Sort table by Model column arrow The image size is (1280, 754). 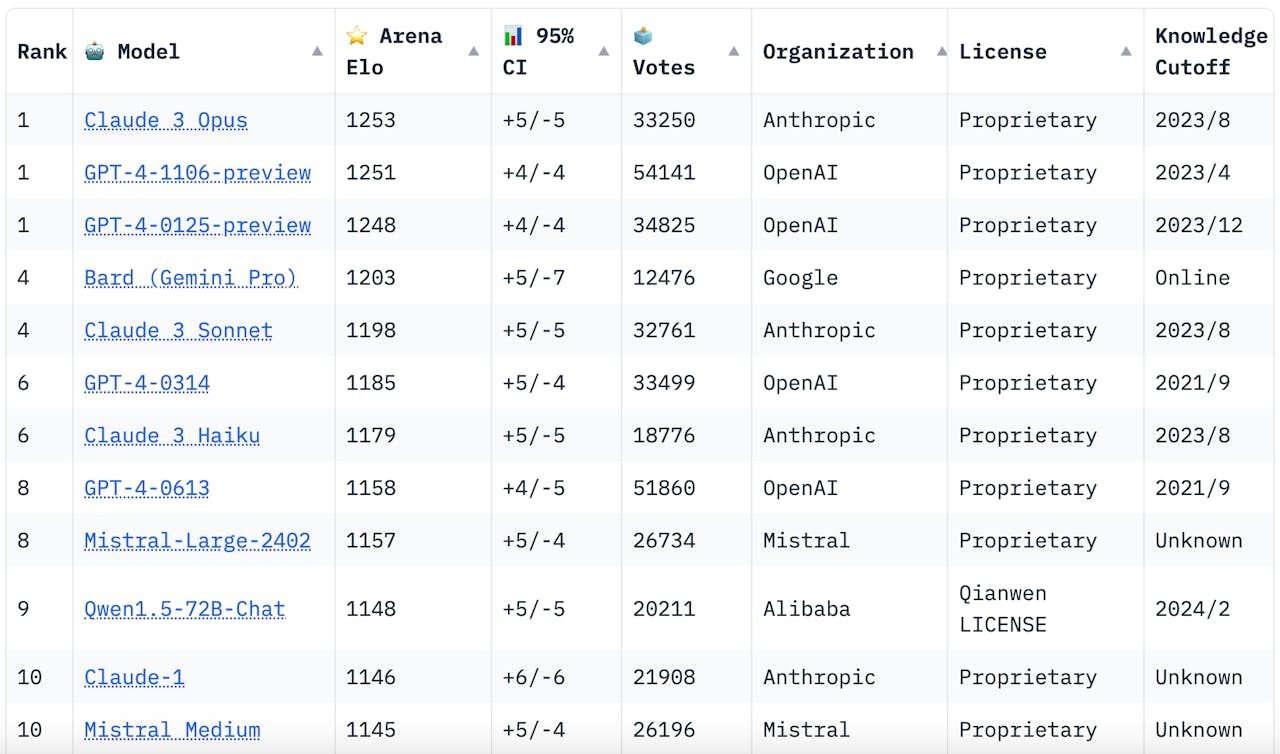317,51
